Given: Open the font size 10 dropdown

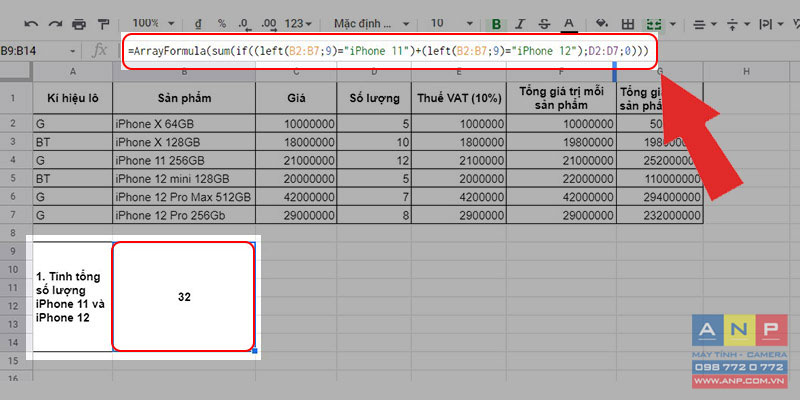Looking at the screenshot, I should 452,23.
